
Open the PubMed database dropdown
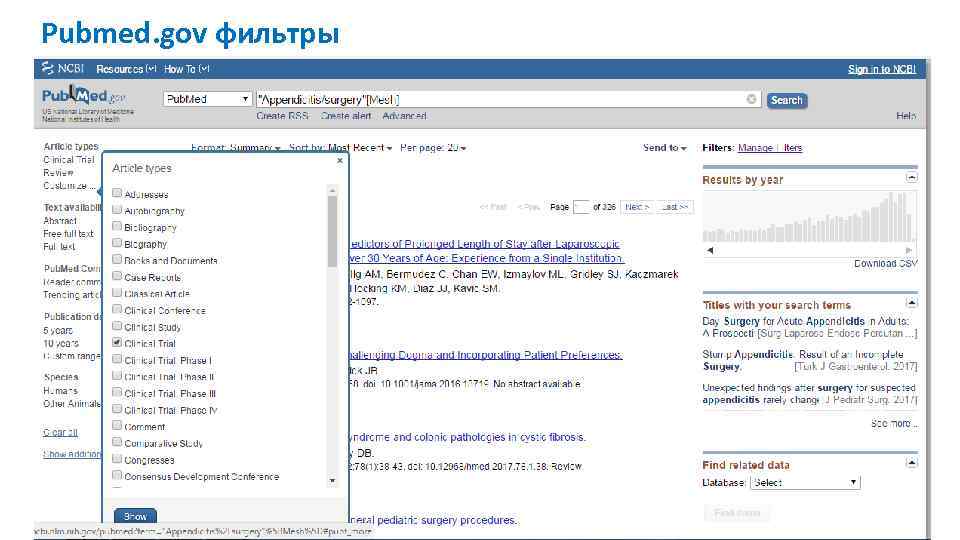click(x=208, y=99)
